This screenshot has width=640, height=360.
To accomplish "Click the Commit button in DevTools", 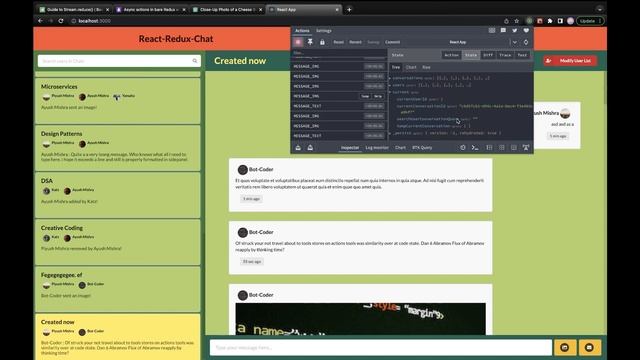I will (x=392, y=42).
